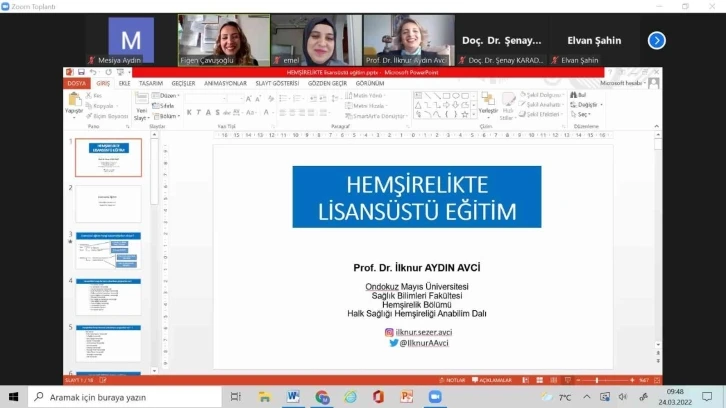Viewport: 726px width, 408px height.
Task: Click the DOSYA file button
Action: click(x=76, y=83)
